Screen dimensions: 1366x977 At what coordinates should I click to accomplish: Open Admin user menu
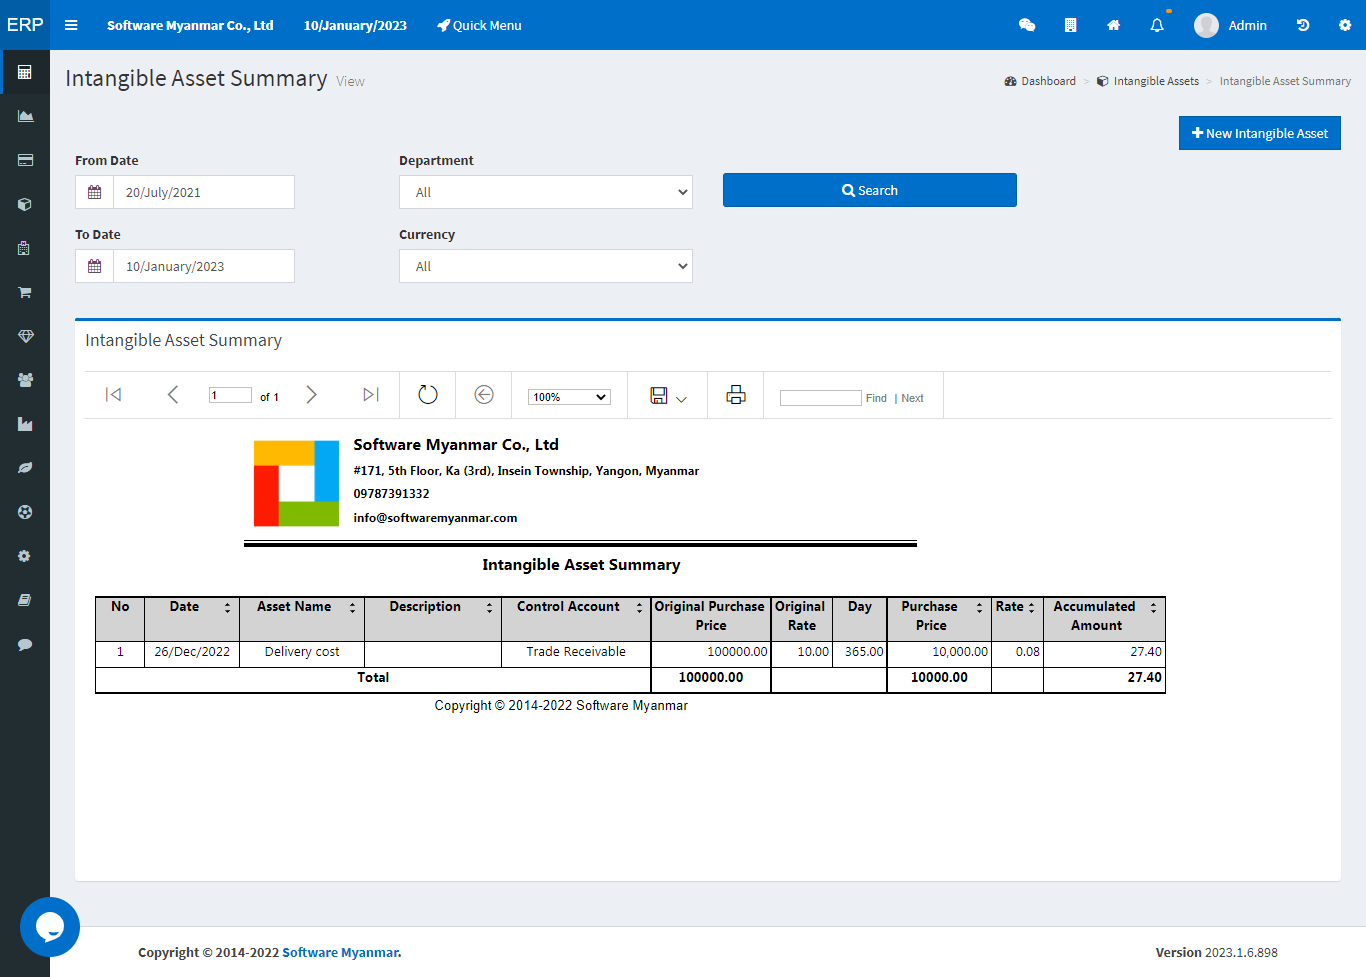click(x=1231, y=25)
